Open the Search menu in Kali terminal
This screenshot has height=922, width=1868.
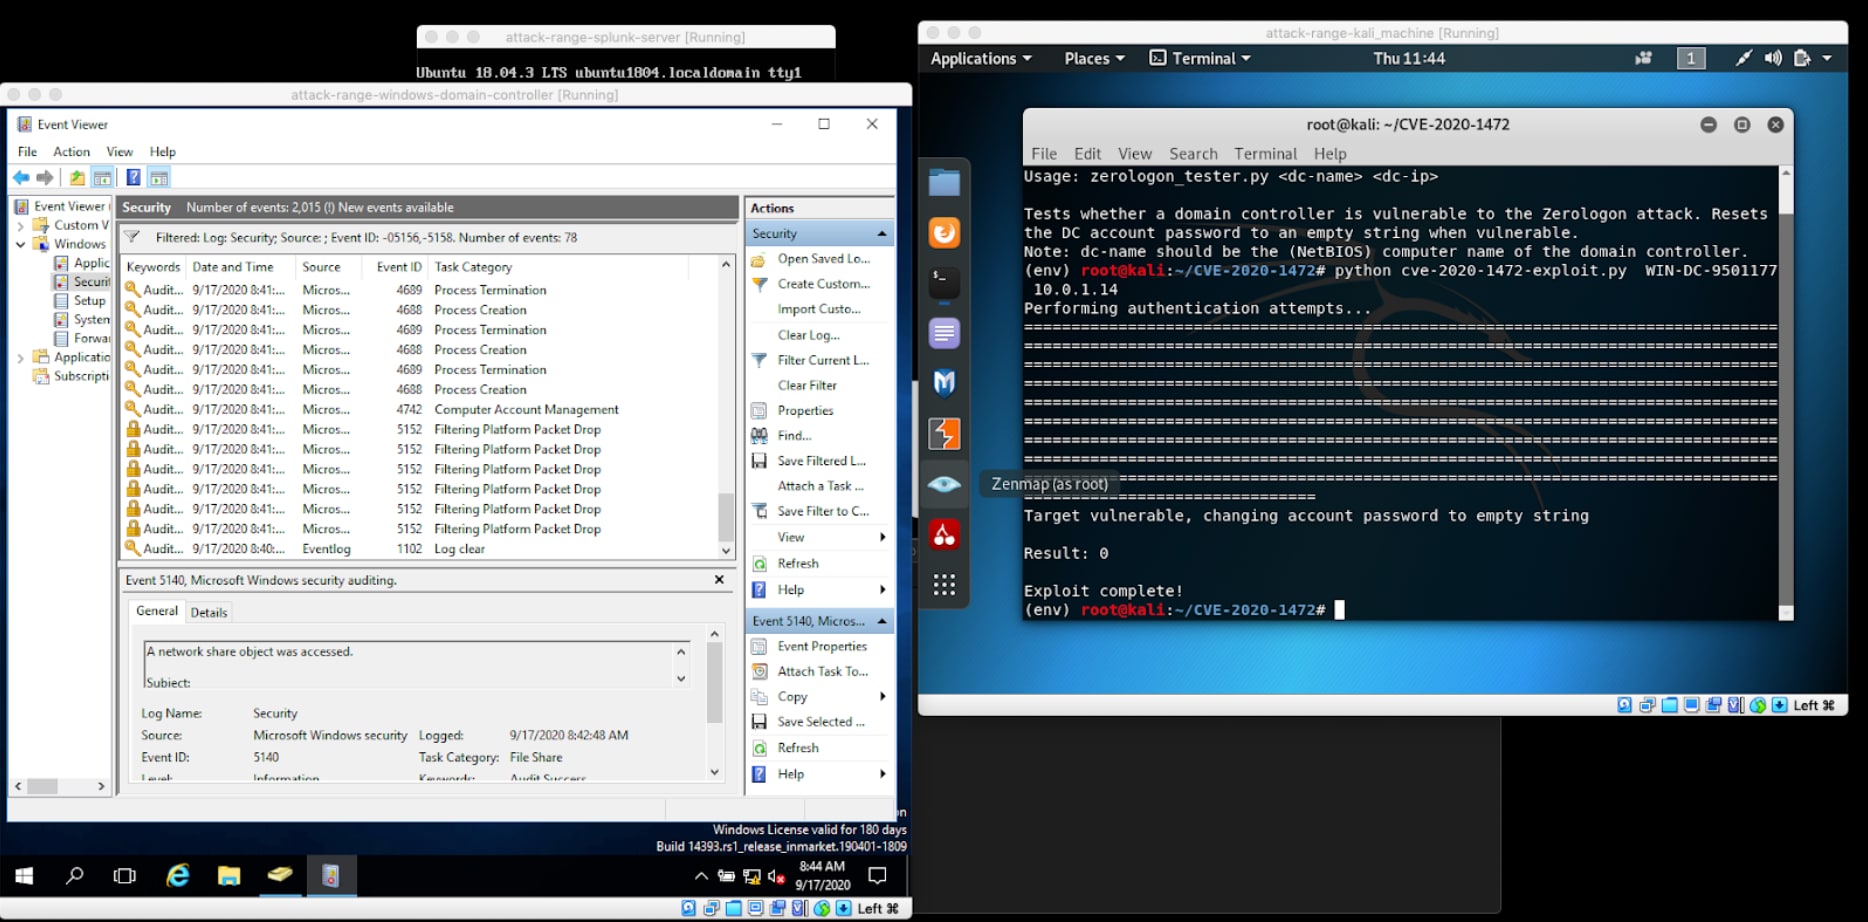(1193, 154)
